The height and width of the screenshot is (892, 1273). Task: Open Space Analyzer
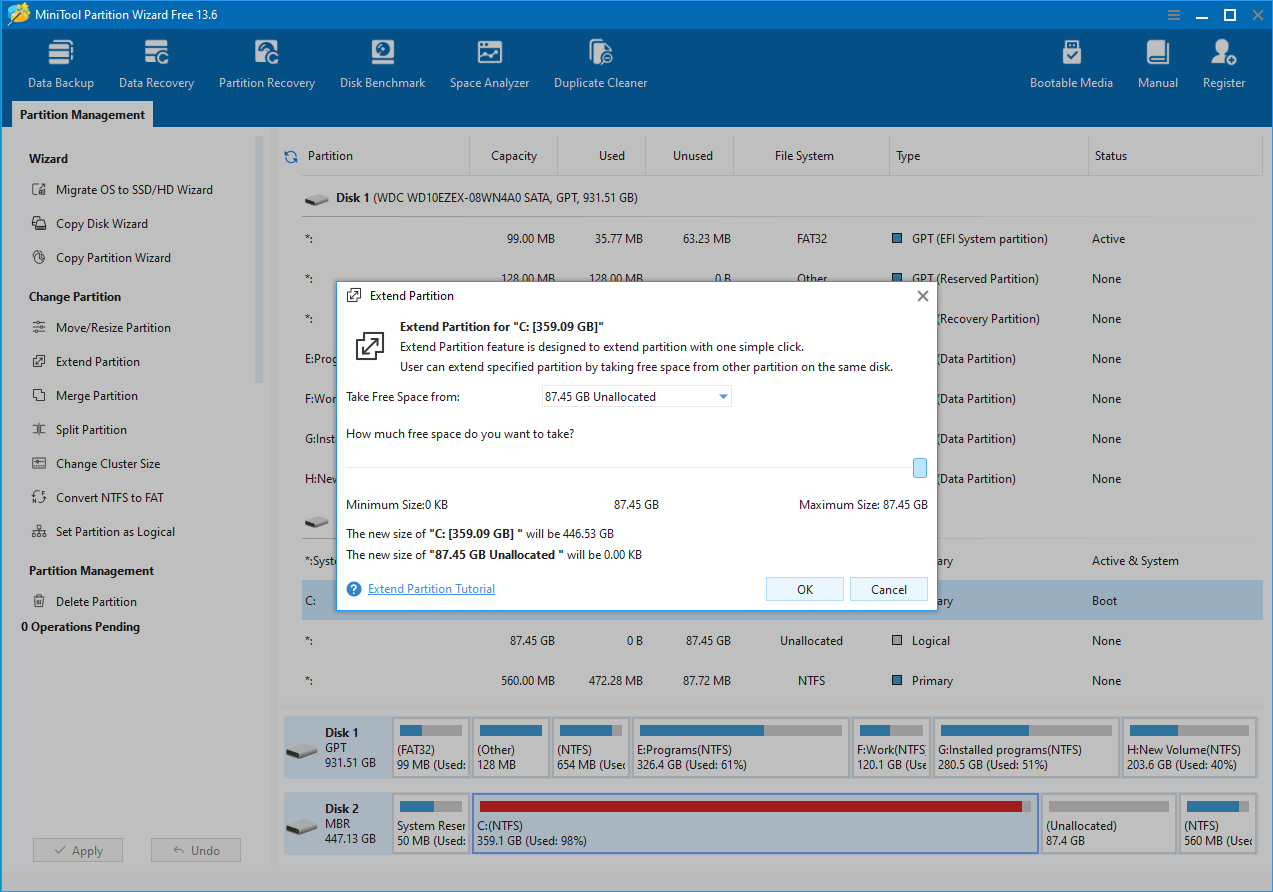[x=489, y=65]
